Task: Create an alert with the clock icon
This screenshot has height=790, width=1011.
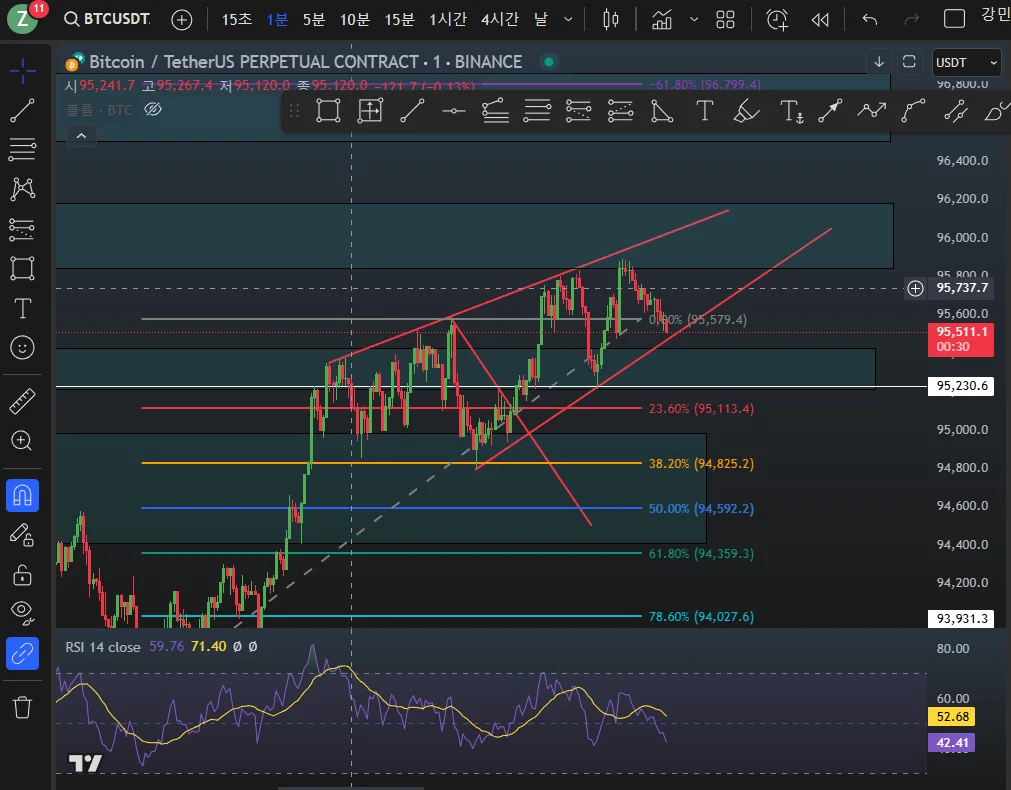Action: pos(777,19)
